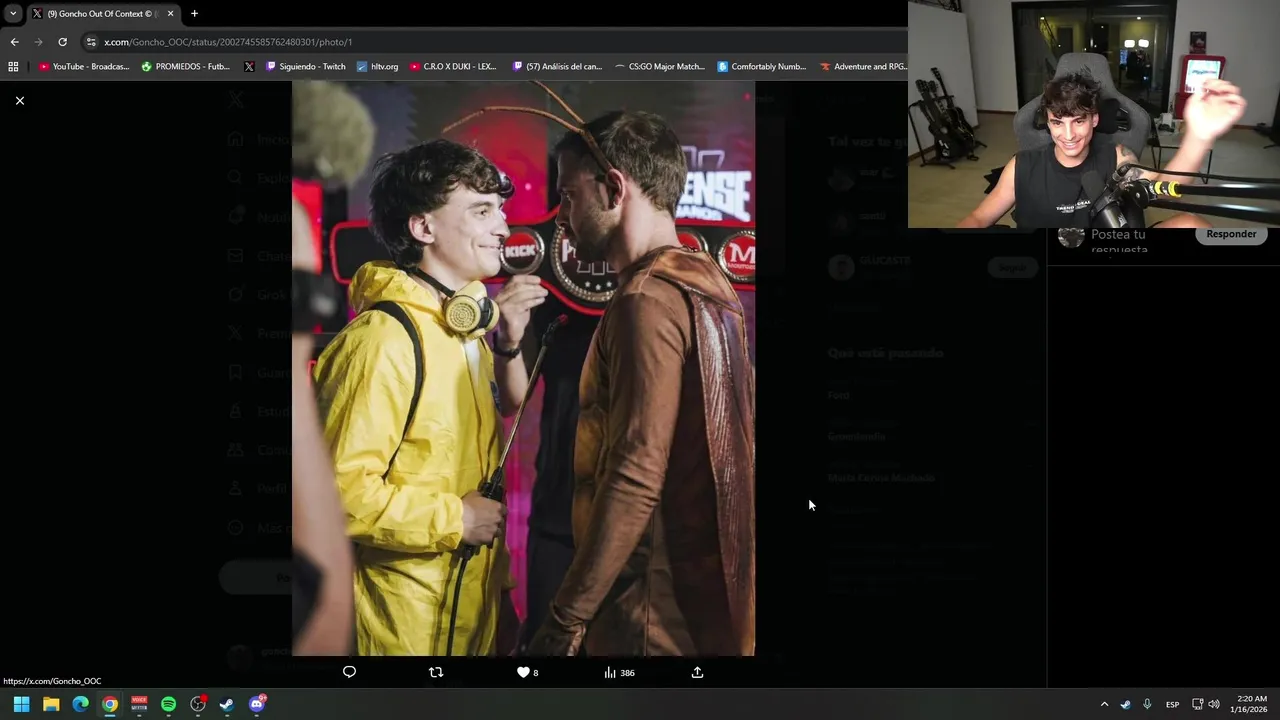This screenshot has height=720, width=1280.
Task: Switch to Chrome in the taskbar
Action: (x=110, y=704)
